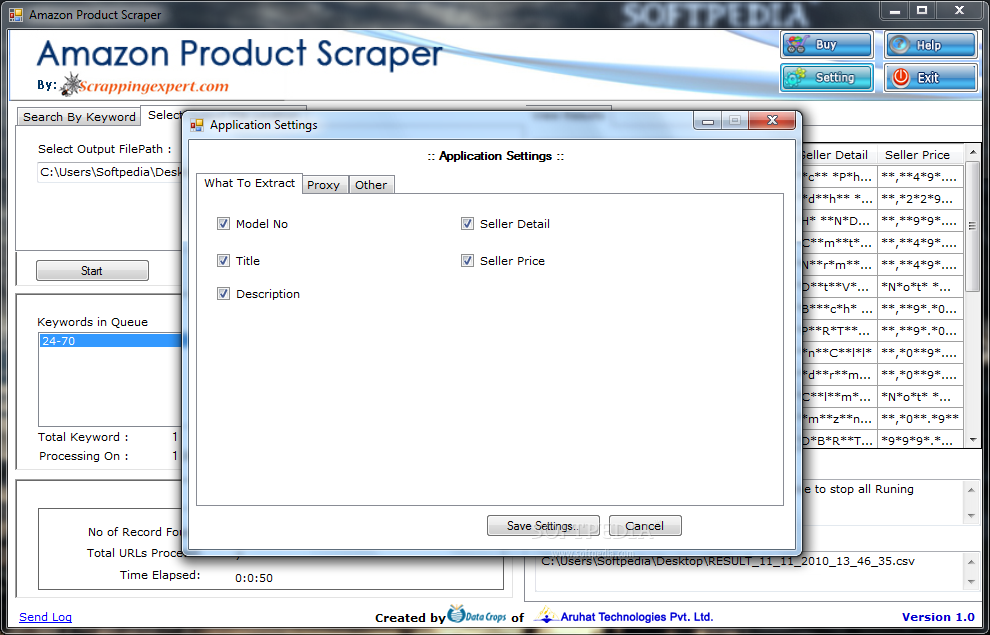
Task: Minimize the Application Settings dialog
Action: point(708,120)
